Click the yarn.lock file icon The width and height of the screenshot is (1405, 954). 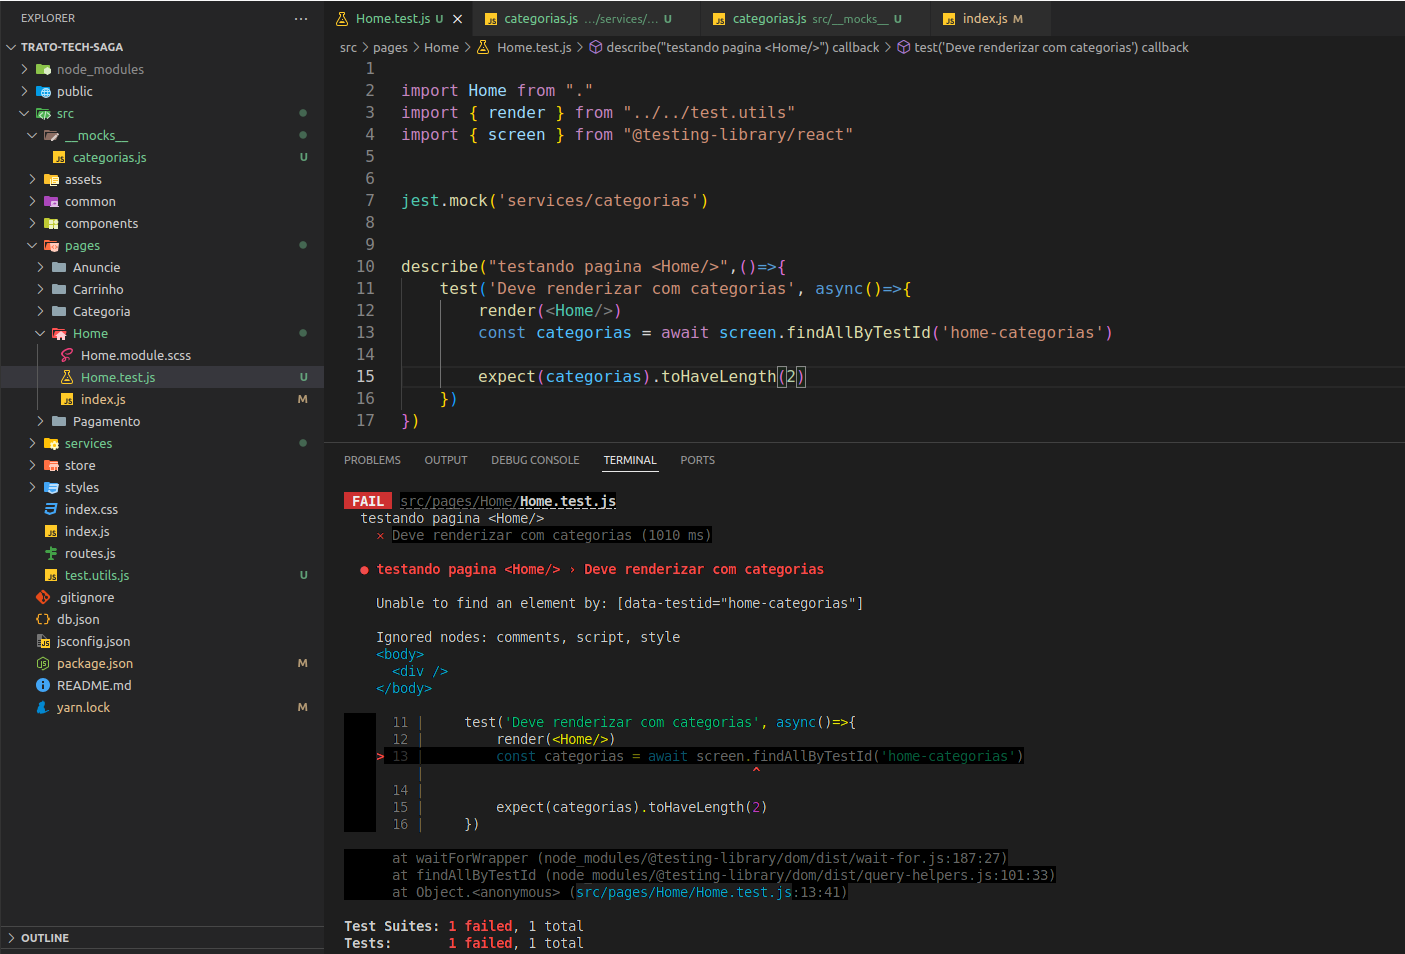[43, 707]
